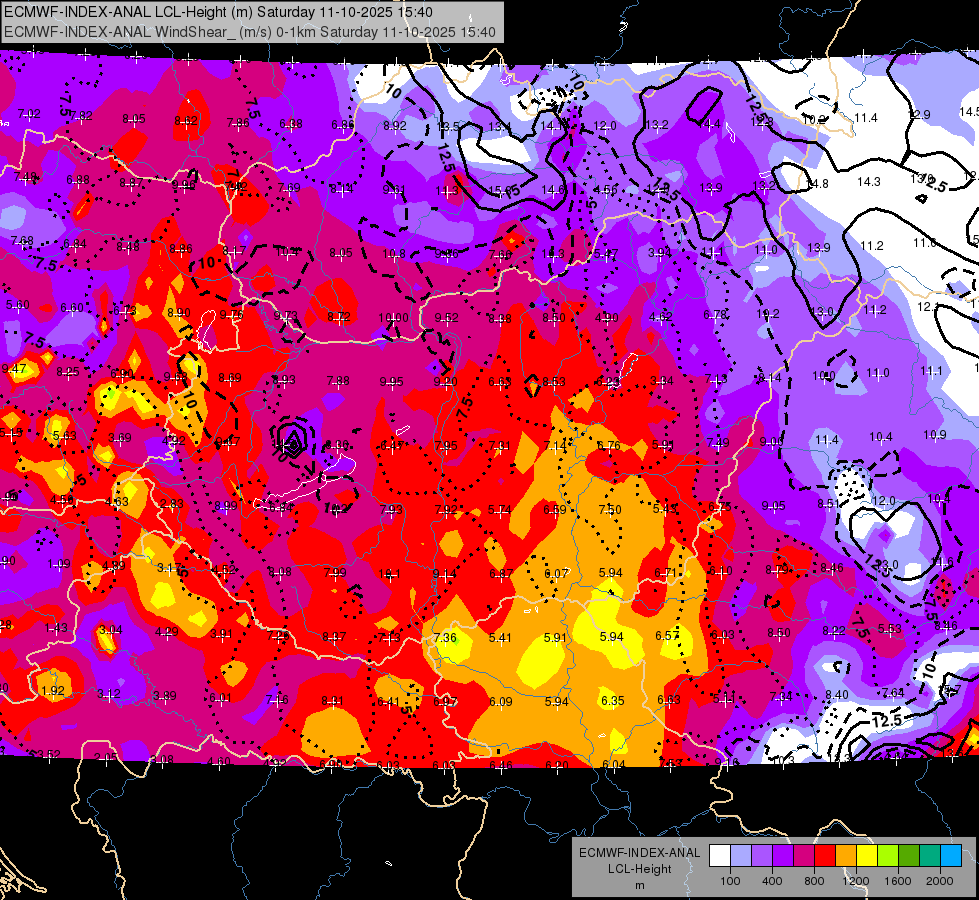Click the light purple legend swatch
Screen dimensions: 979x900
[762, 856]
